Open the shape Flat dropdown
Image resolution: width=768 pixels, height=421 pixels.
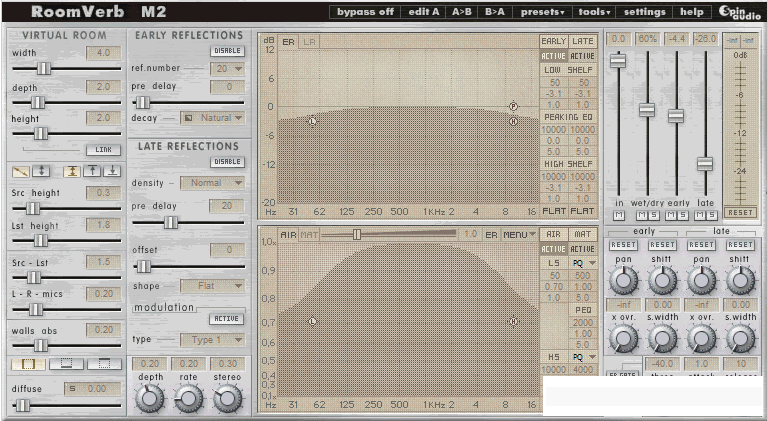[213, 286]
